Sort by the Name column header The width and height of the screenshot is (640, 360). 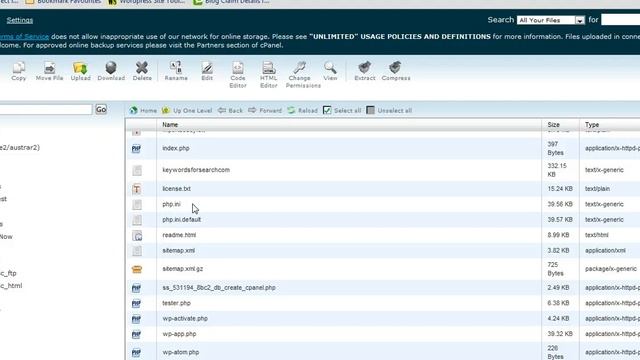pos(170,124)
